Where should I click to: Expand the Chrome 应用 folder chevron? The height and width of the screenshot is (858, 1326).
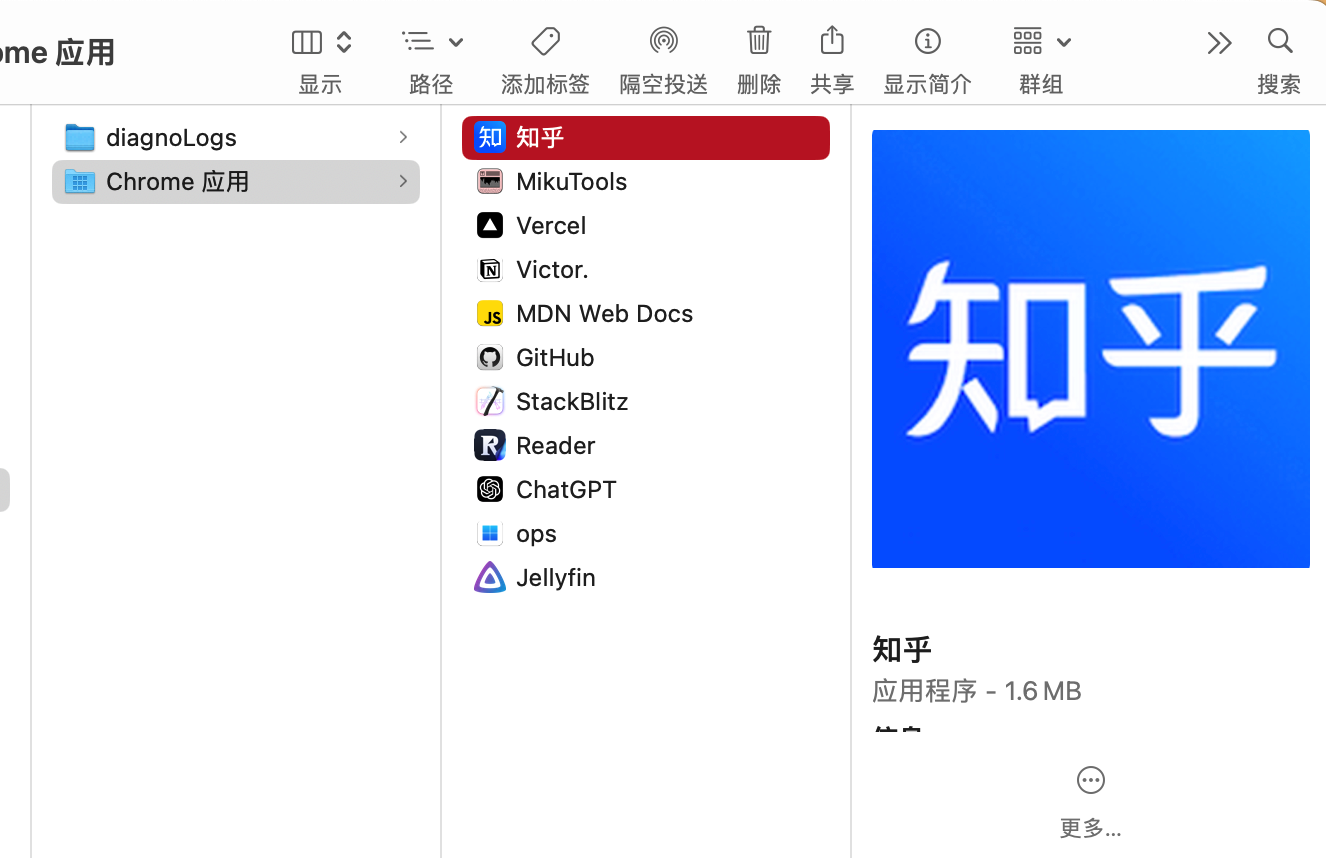[x=403, y=181]
